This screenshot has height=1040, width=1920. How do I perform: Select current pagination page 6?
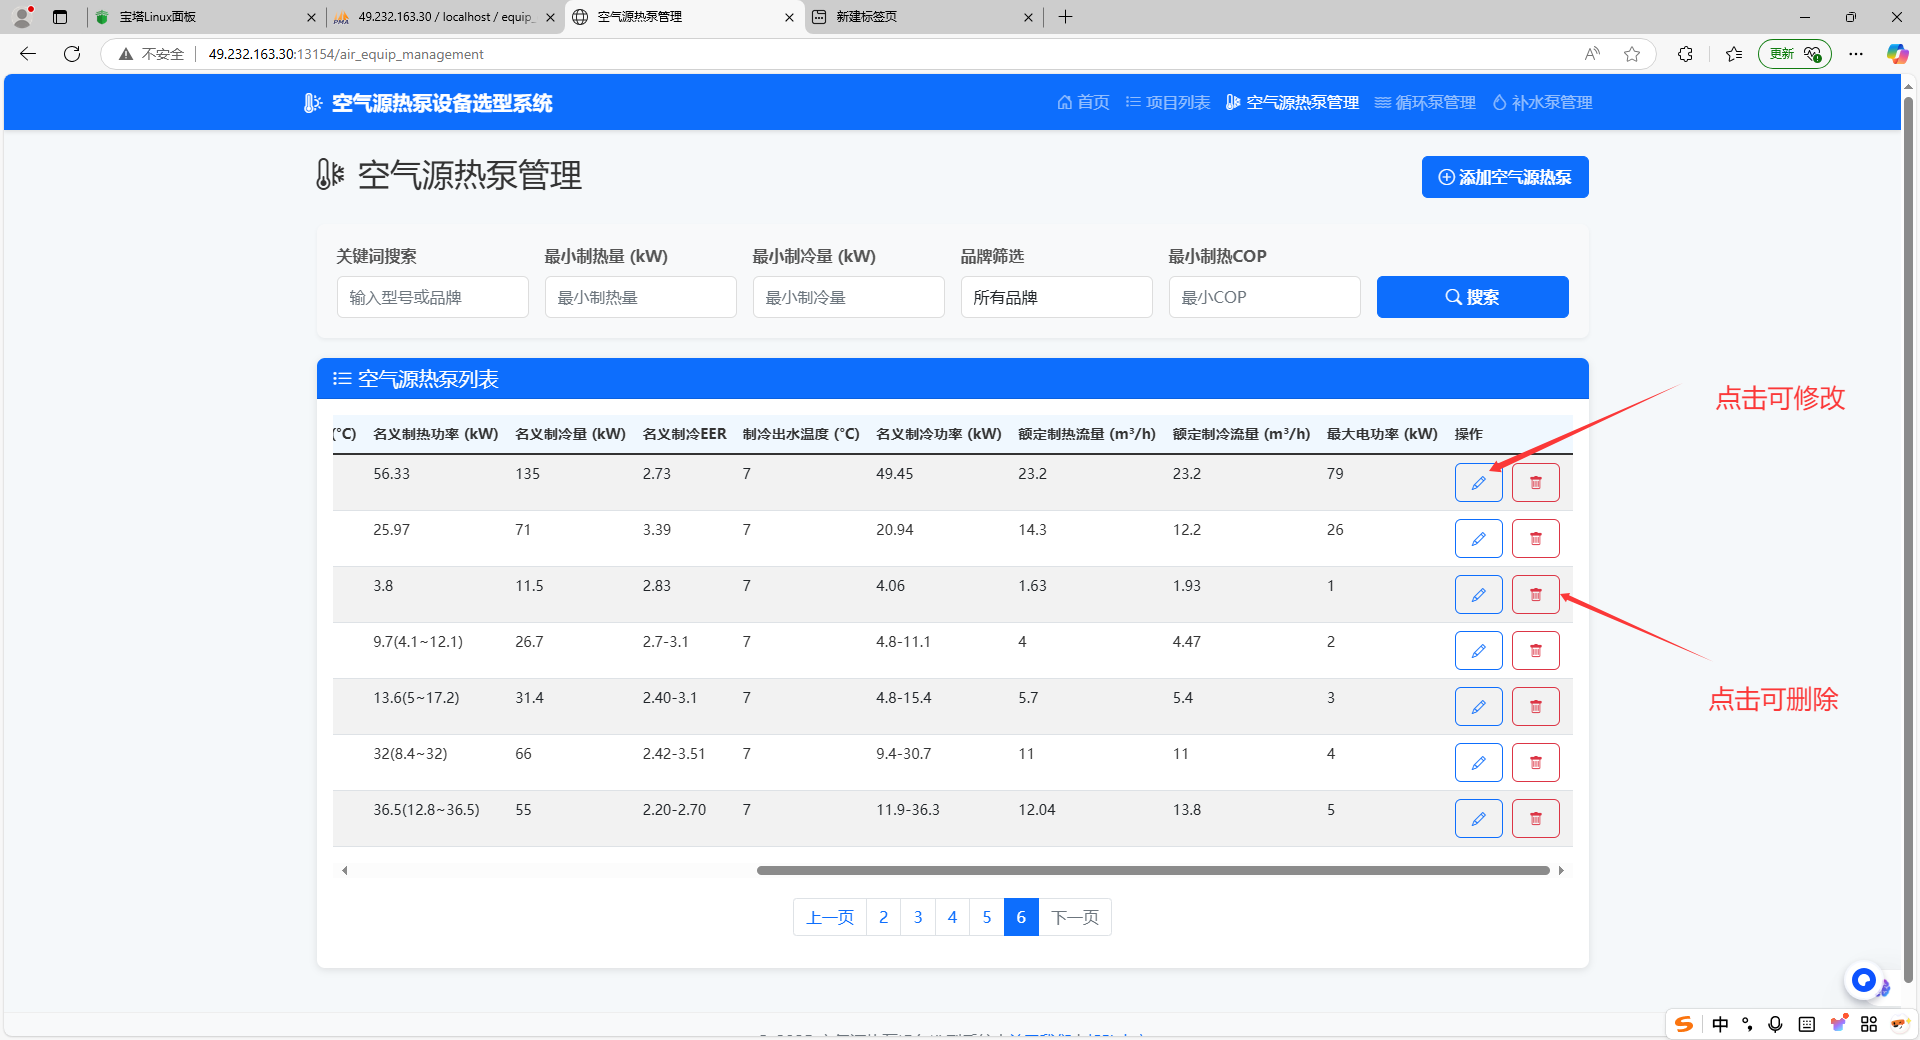point(1021,917)
